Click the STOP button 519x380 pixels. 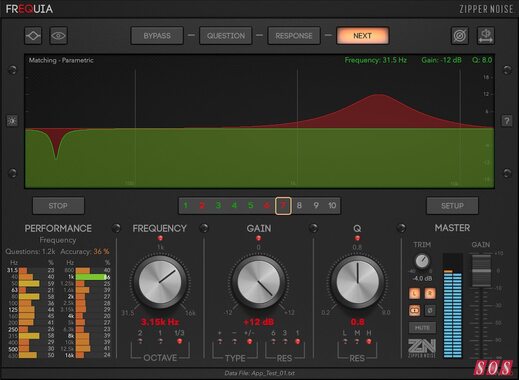[58, 206]
